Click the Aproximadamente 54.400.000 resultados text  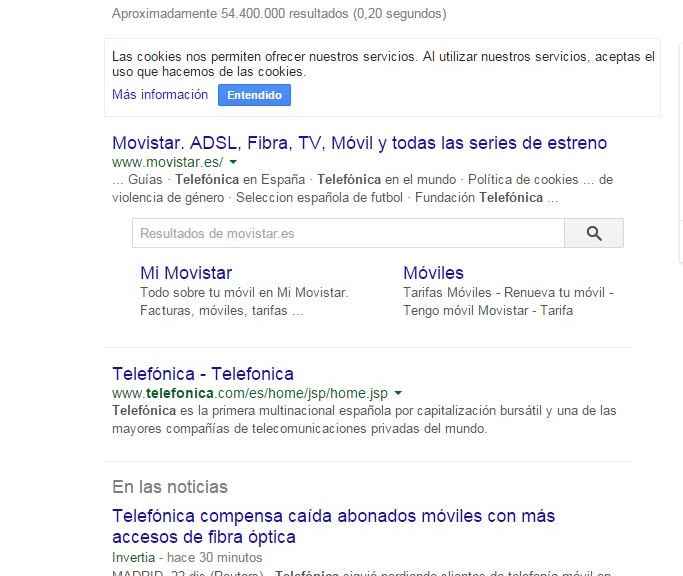[x=279, y=14]
